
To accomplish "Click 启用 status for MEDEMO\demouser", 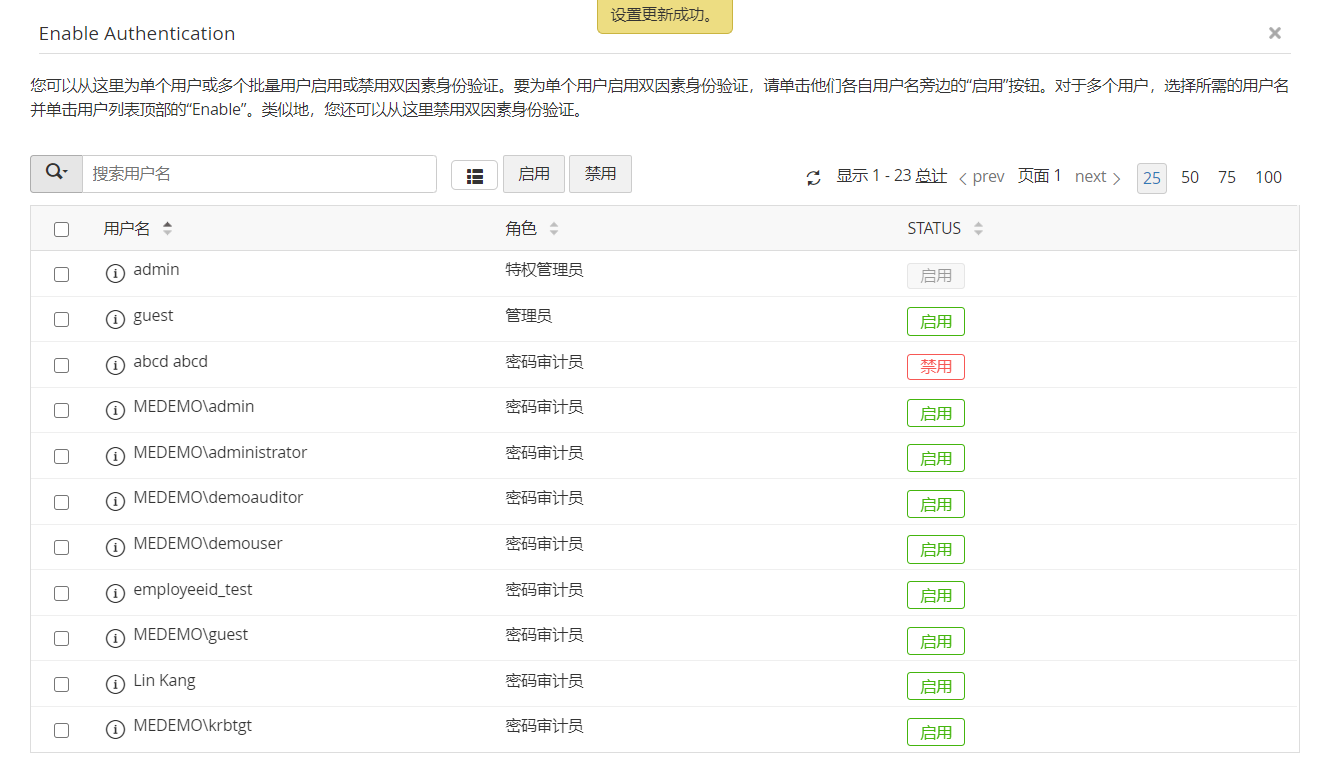I will click(x=936, y=549).
